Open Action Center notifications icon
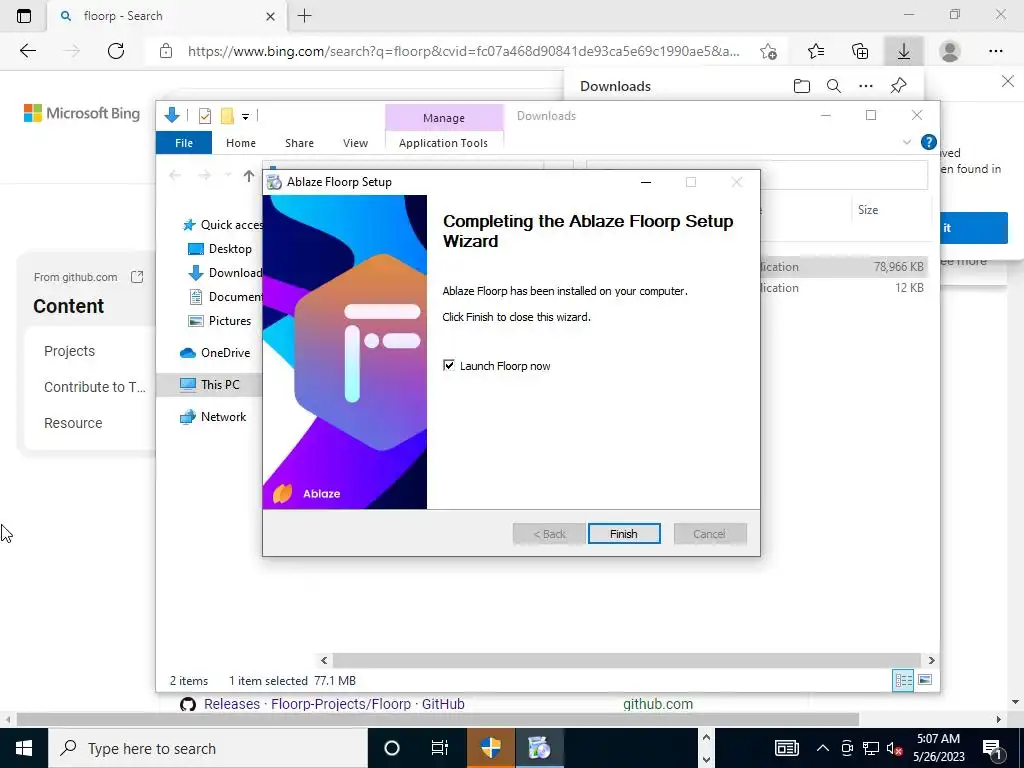 [992, 748]
